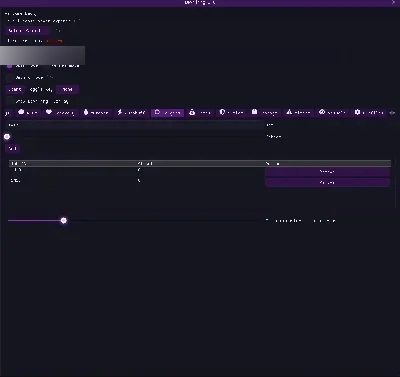Screen dimensions: 400x377
Task: Click the first column header of the table
Action: coord(73,163)
